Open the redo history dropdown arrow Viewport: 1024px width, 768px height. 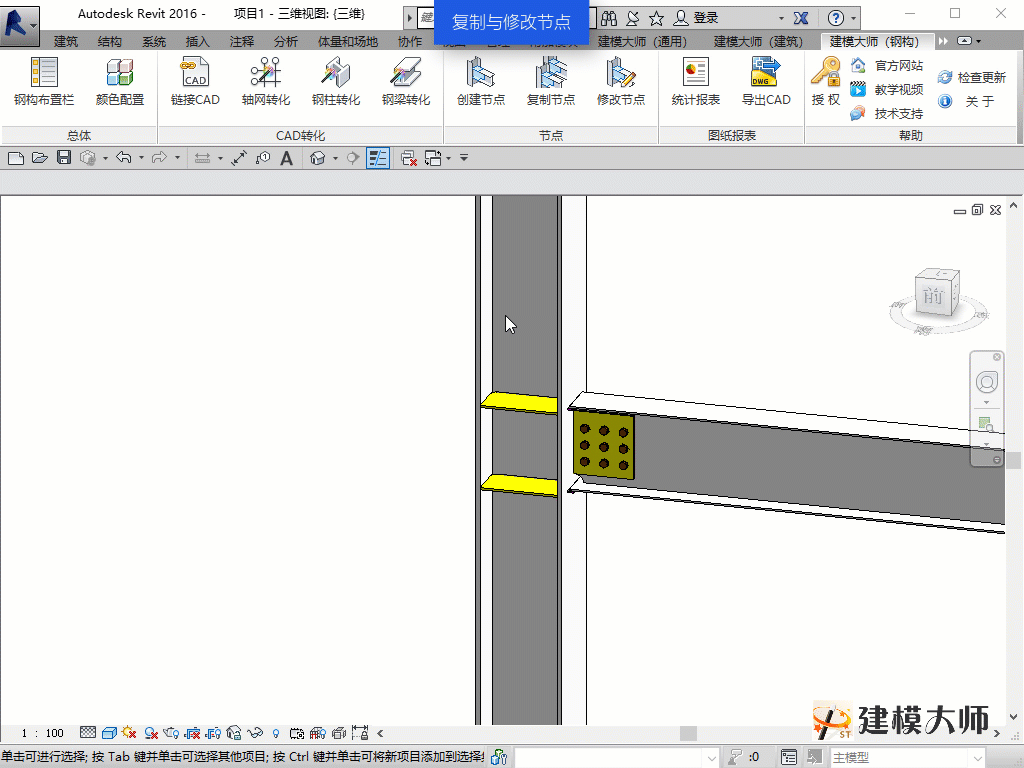(177, 158)
